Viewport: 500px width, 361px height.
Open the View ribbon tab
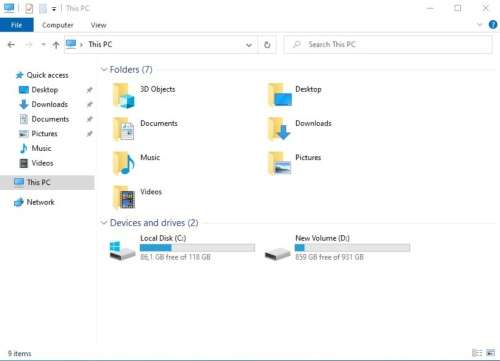click(x=98, y=25)
